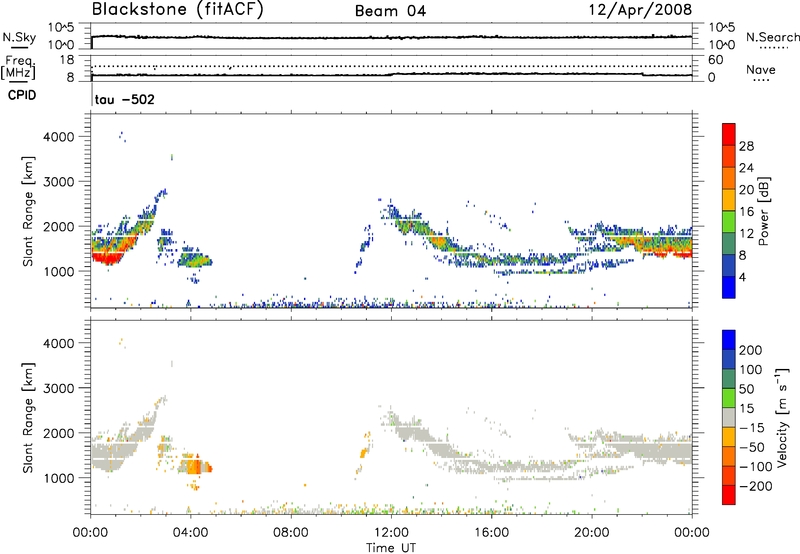Screen dimensions: 800x554
Task: Pick the blue top segment of Velocity bar
Action: pos(729,340)
